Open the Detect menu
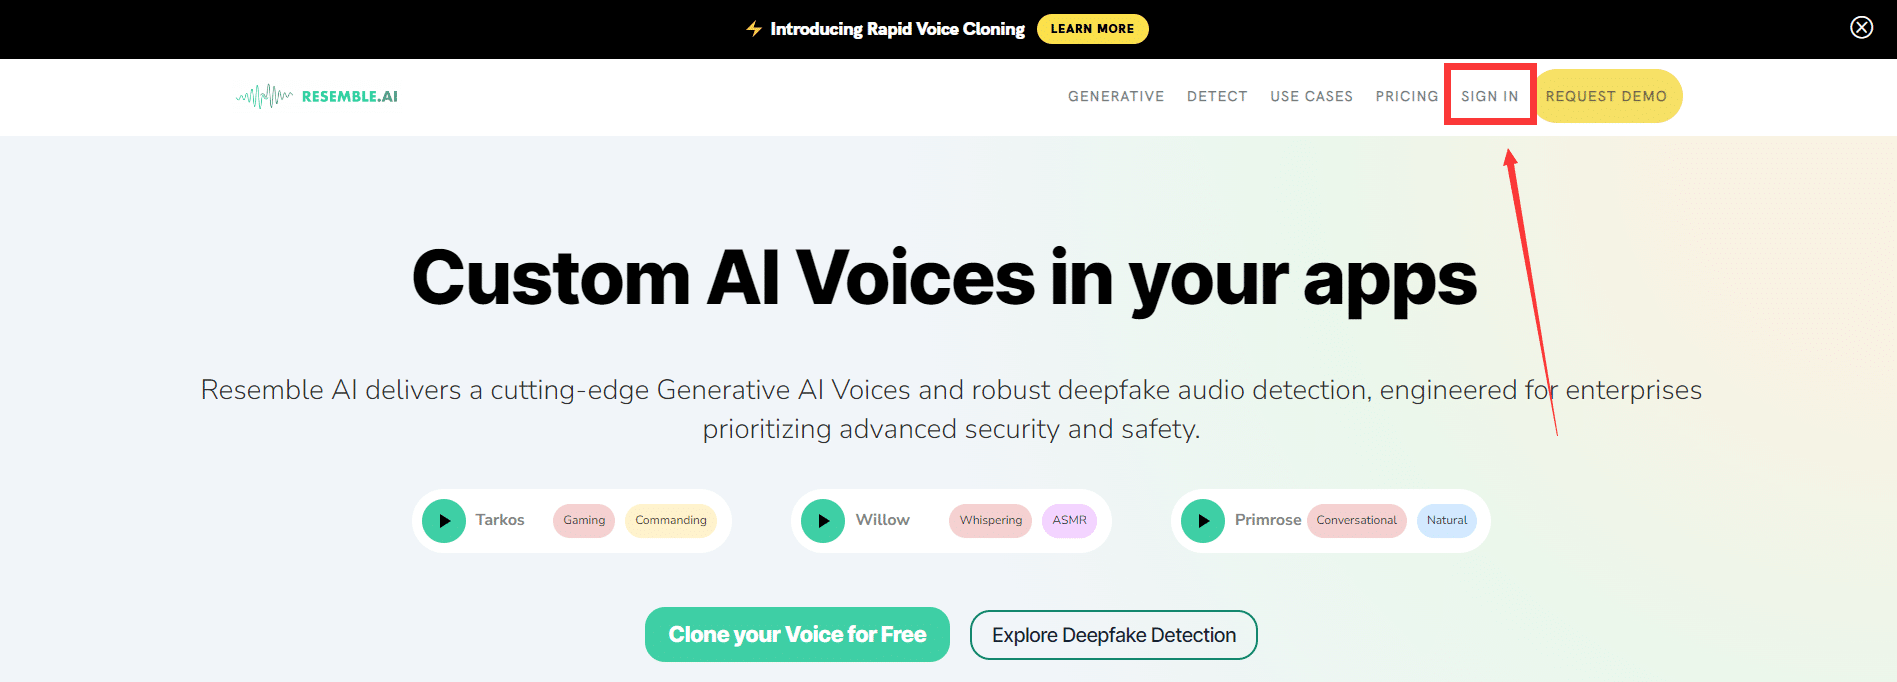The width and height of the screenshot is (1897, 682). click(x=1217, y=96)
